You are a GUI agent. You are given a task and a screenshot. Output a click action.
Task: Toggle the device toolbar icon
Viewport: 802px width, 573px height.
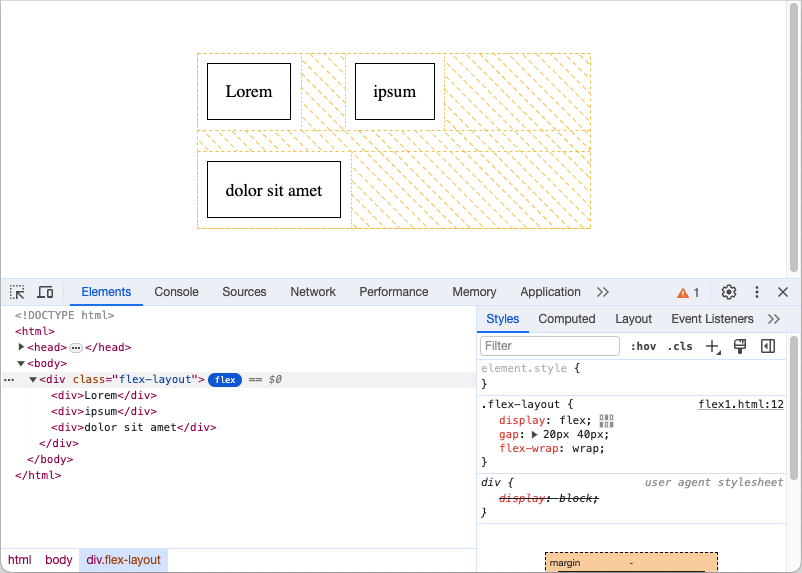(45, 292)
